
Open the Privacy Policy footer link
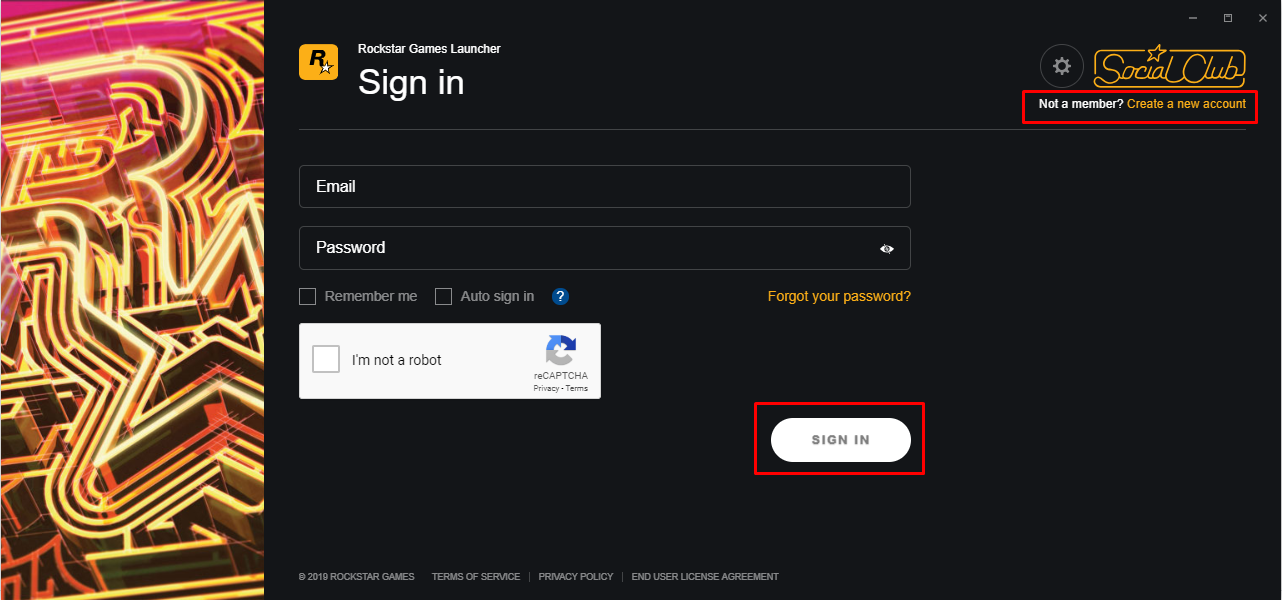(576, 577)
